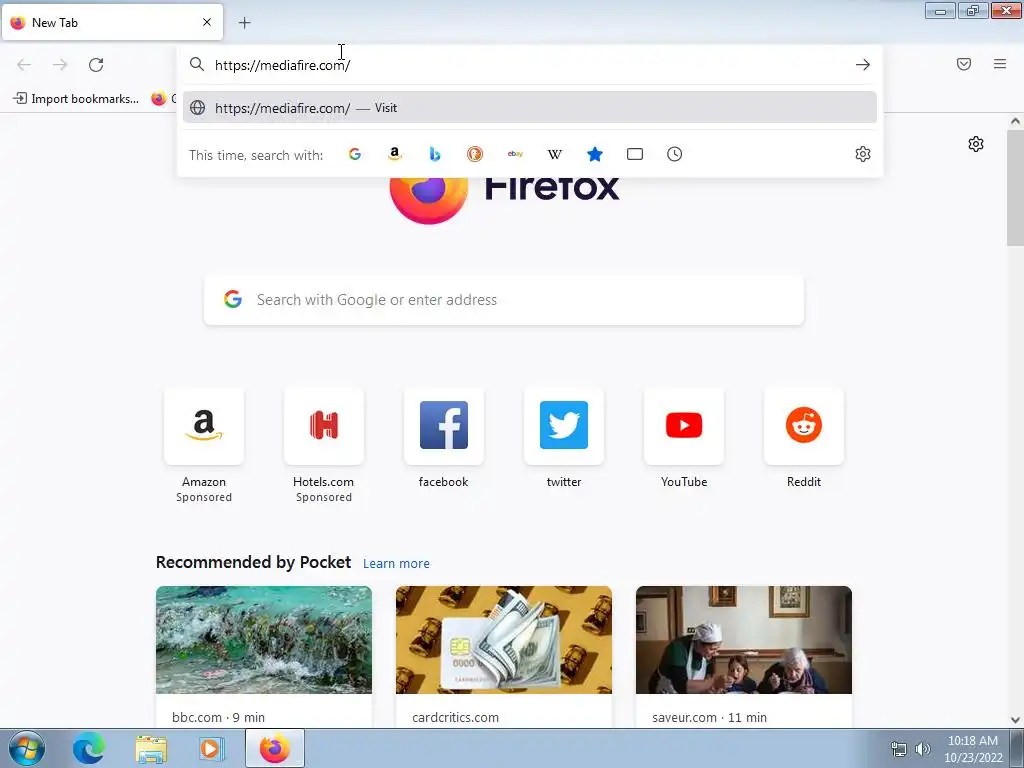Screen dimensions: 1024x768
Task: Open a new tab with the plus icon
Action: pos(244,23)
